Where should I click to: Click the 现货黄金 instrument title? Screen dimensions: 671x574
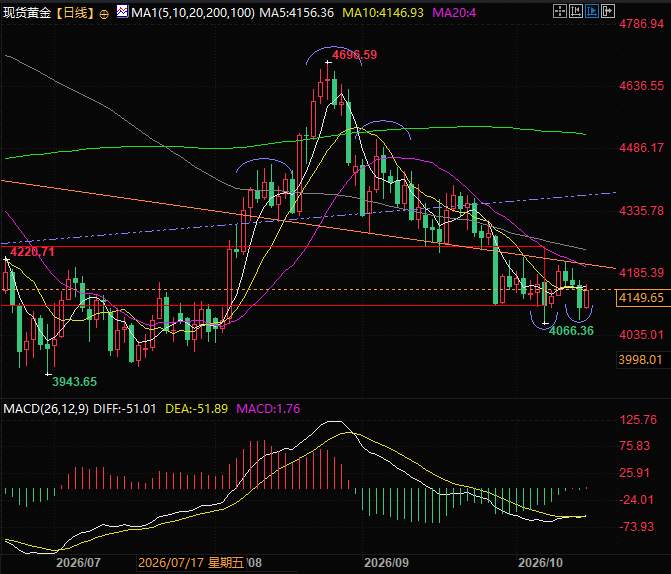[x=27, y=13]
